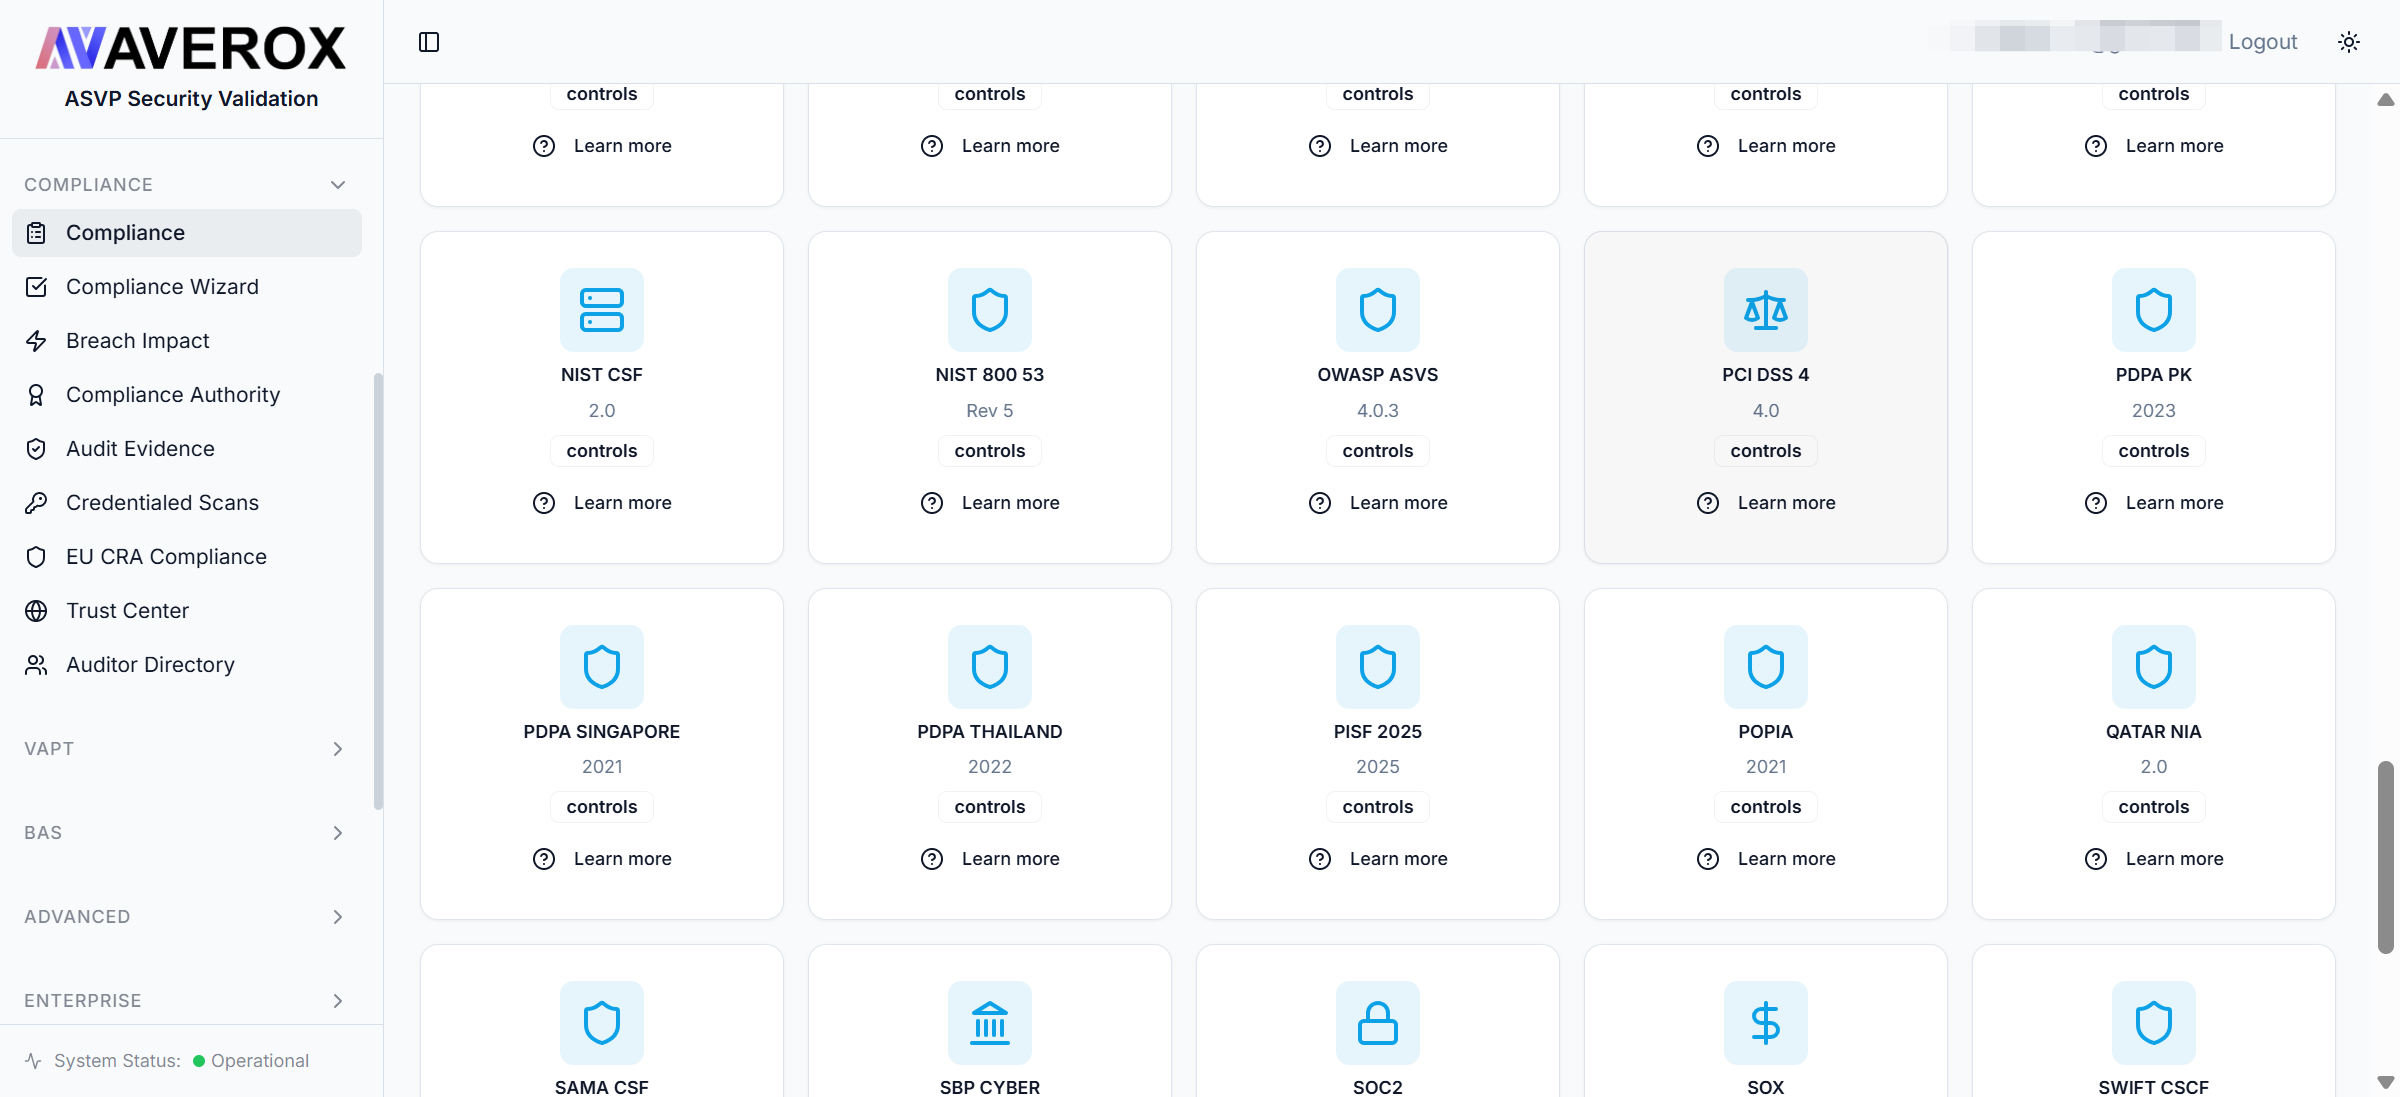Image resolution: width=2400 pixels, height=1097 pixels.
Task: Click the PCI DSS 4 scales icon
Action: tap(1766, 310)
